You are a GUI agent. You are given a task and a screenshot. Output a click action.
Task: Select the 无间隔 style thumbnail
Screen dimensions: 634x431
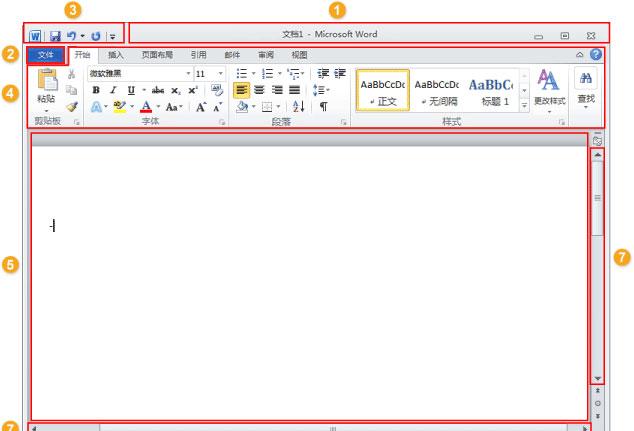[437, 90]
